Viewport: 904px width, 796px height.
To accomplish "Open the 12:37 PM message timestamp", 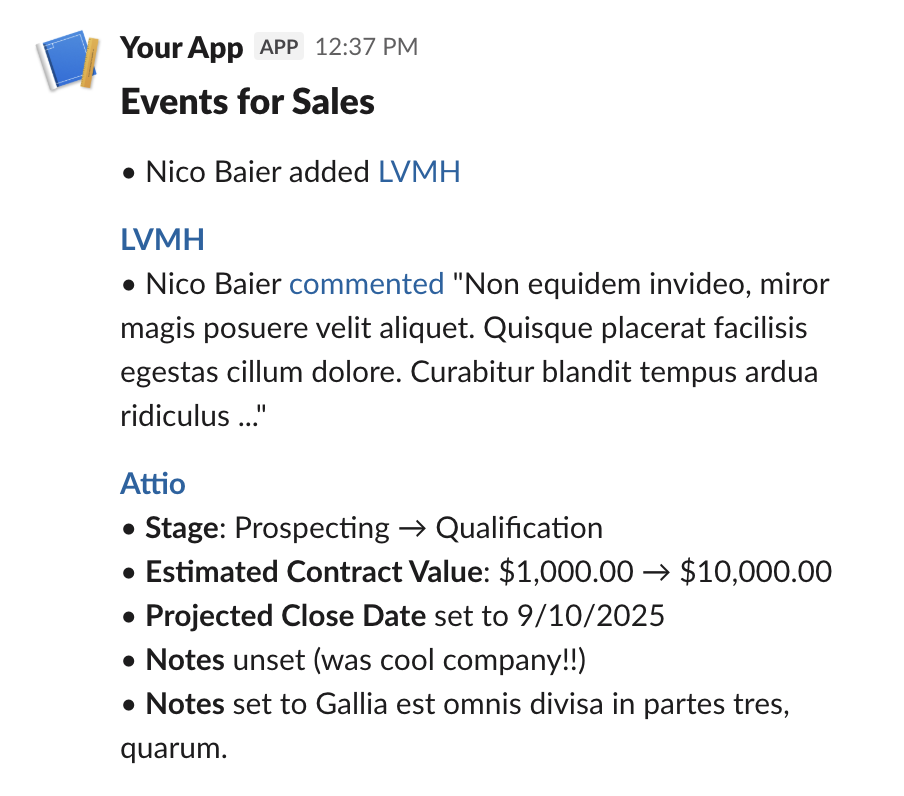I will point(366,47).
